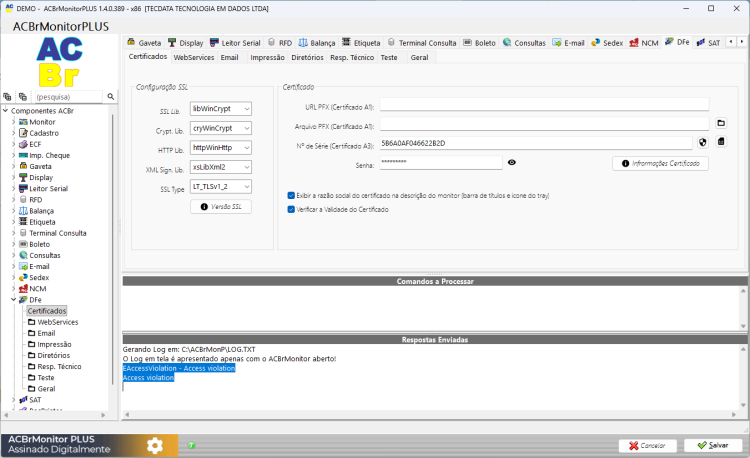
Task: Collapse the Componentes ACBr root node
Action: tap(5, 111)
